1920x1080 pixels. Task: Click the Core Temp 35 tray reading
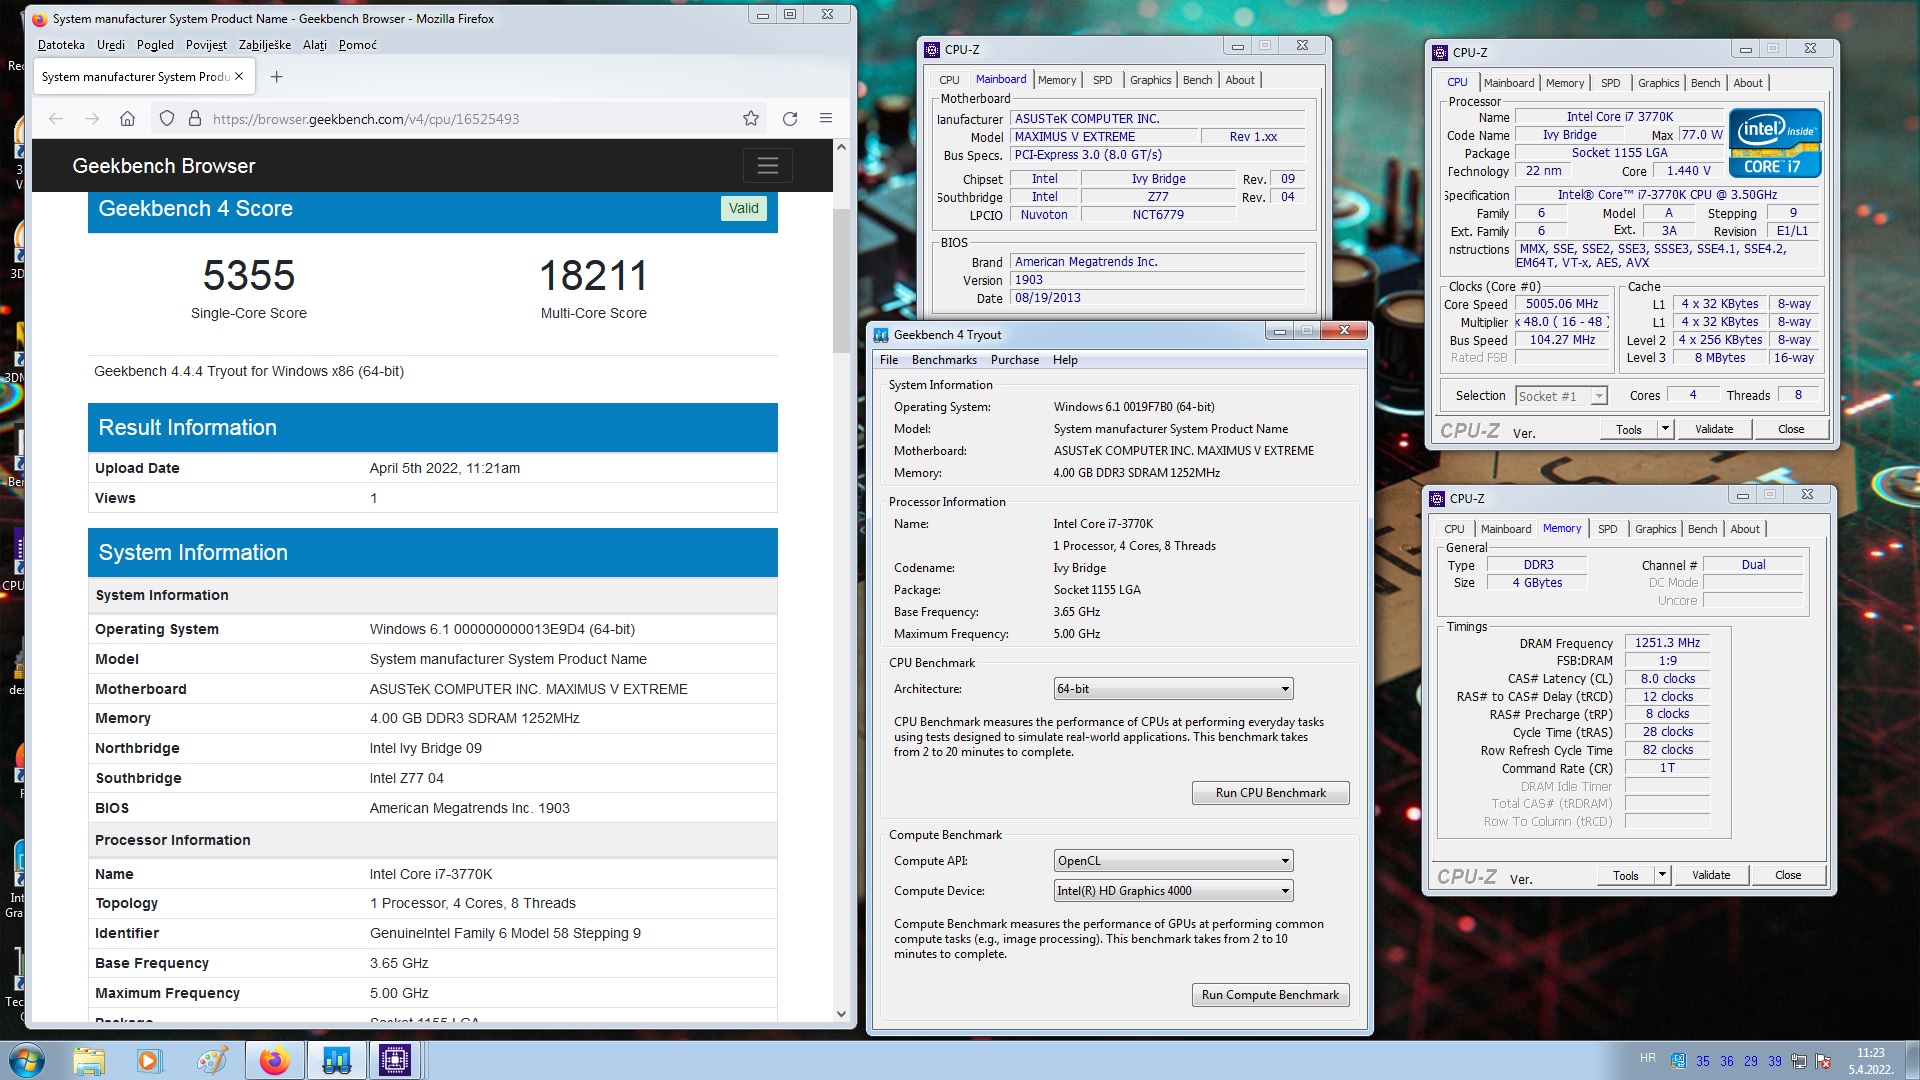click(1703, 1061)
